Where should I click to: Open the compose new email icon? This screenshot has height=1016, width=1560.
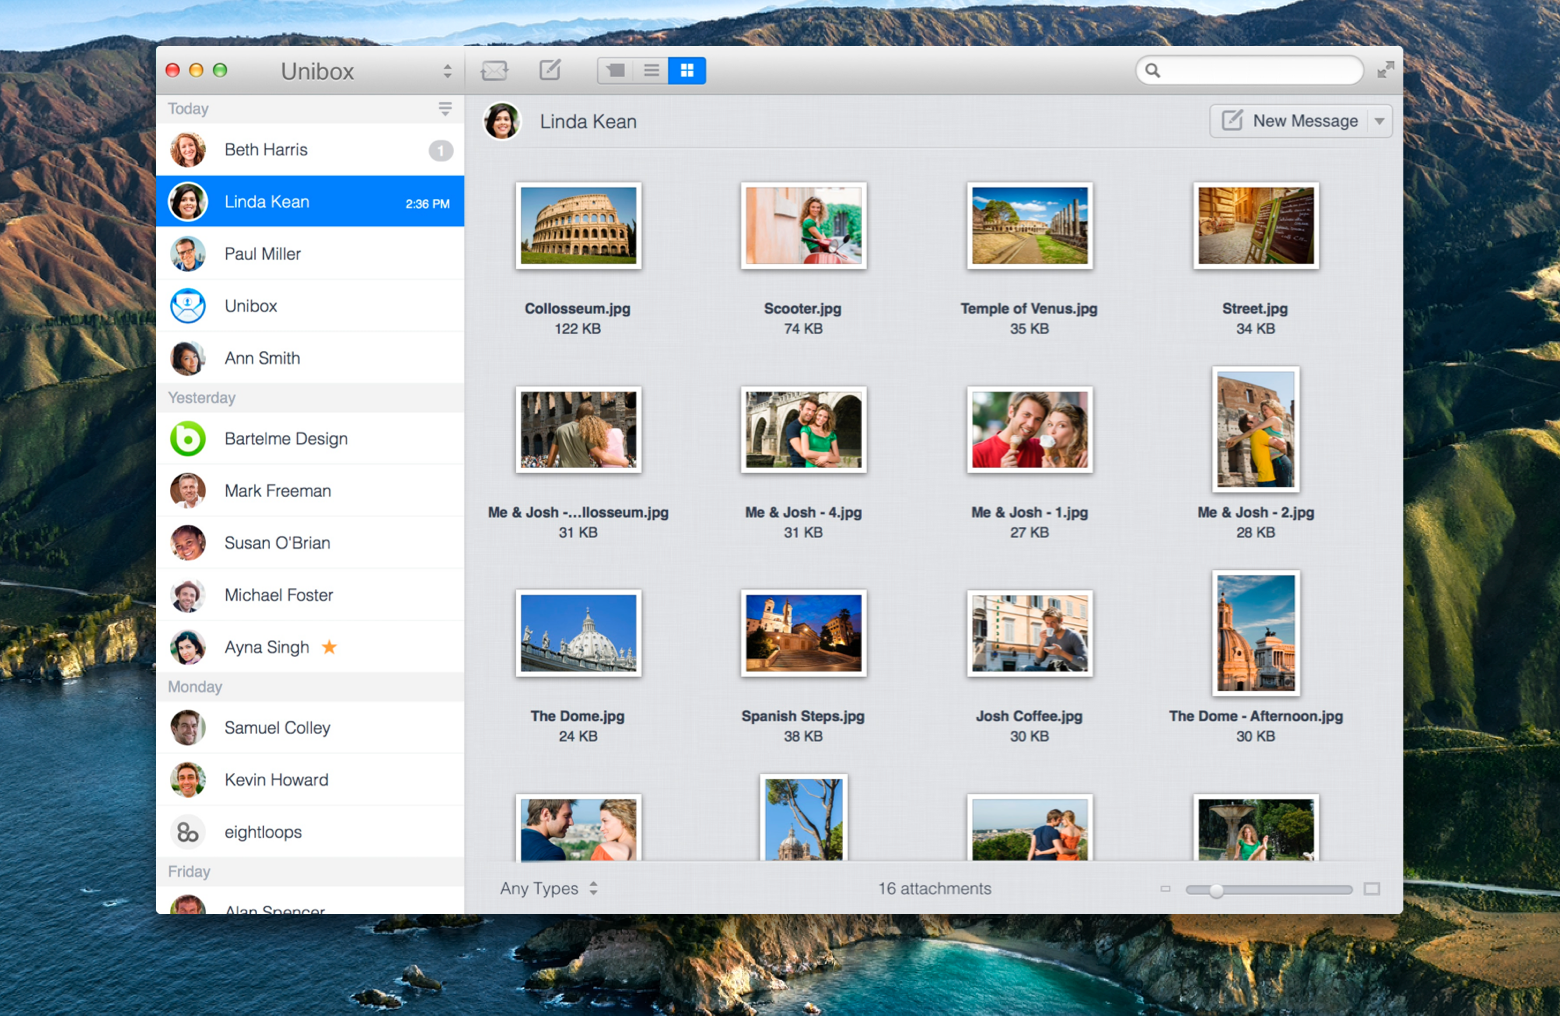coord(549,70)
